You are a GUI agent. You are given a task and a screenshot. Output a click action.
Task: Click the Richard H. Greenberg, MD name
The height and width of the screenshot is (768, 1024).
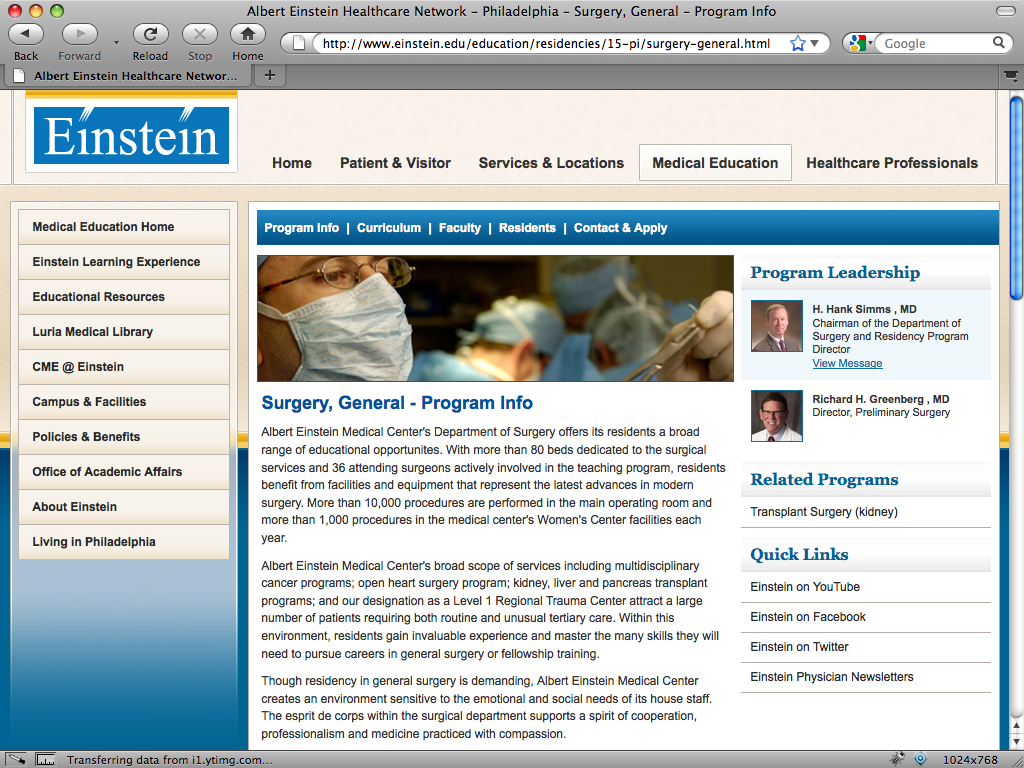point(880,399)
